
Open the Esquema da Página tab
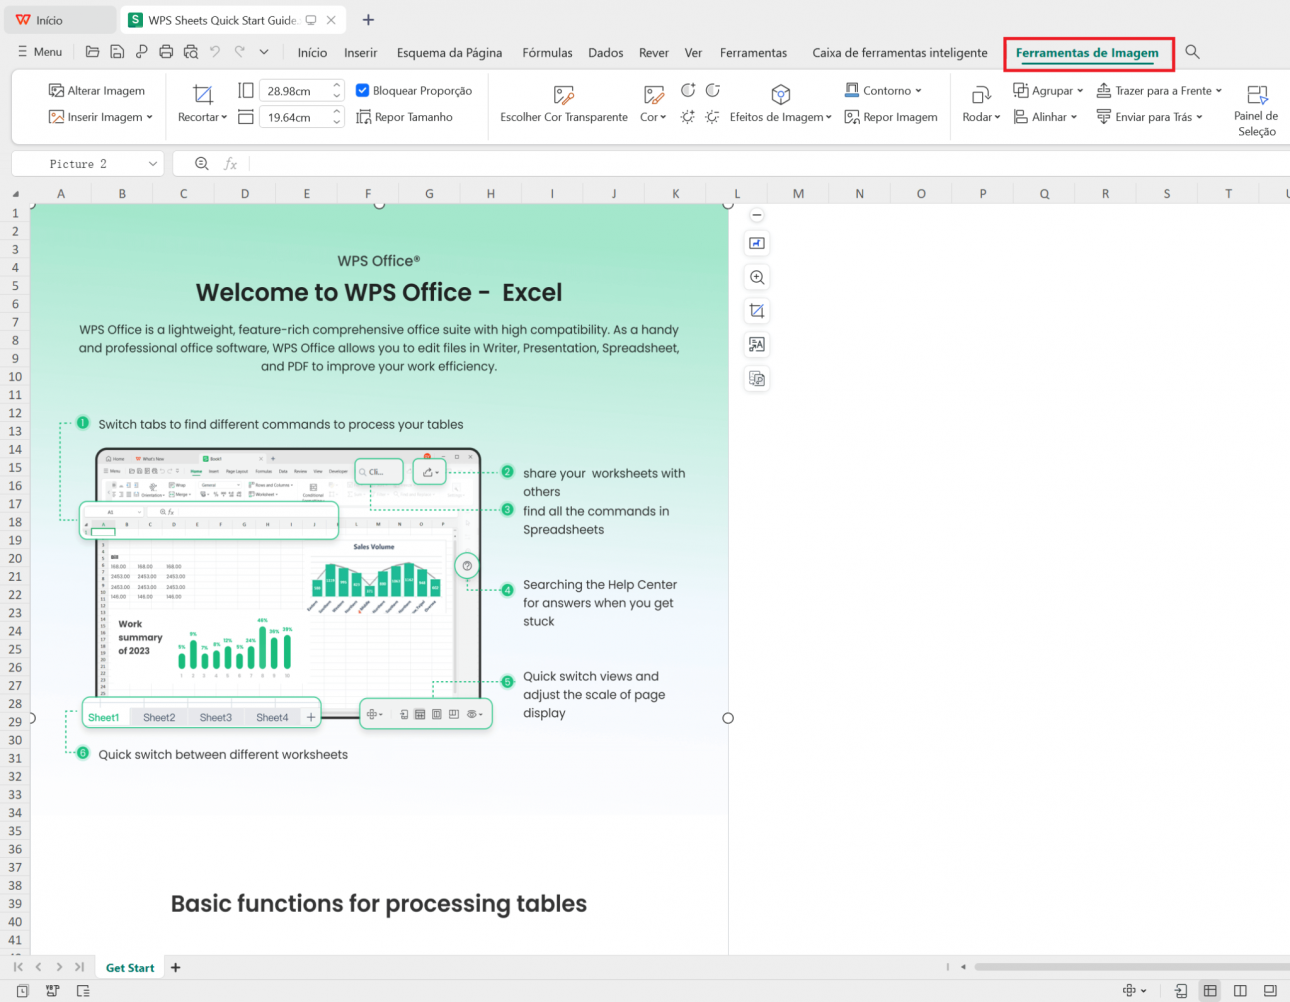tap(449, 53)
